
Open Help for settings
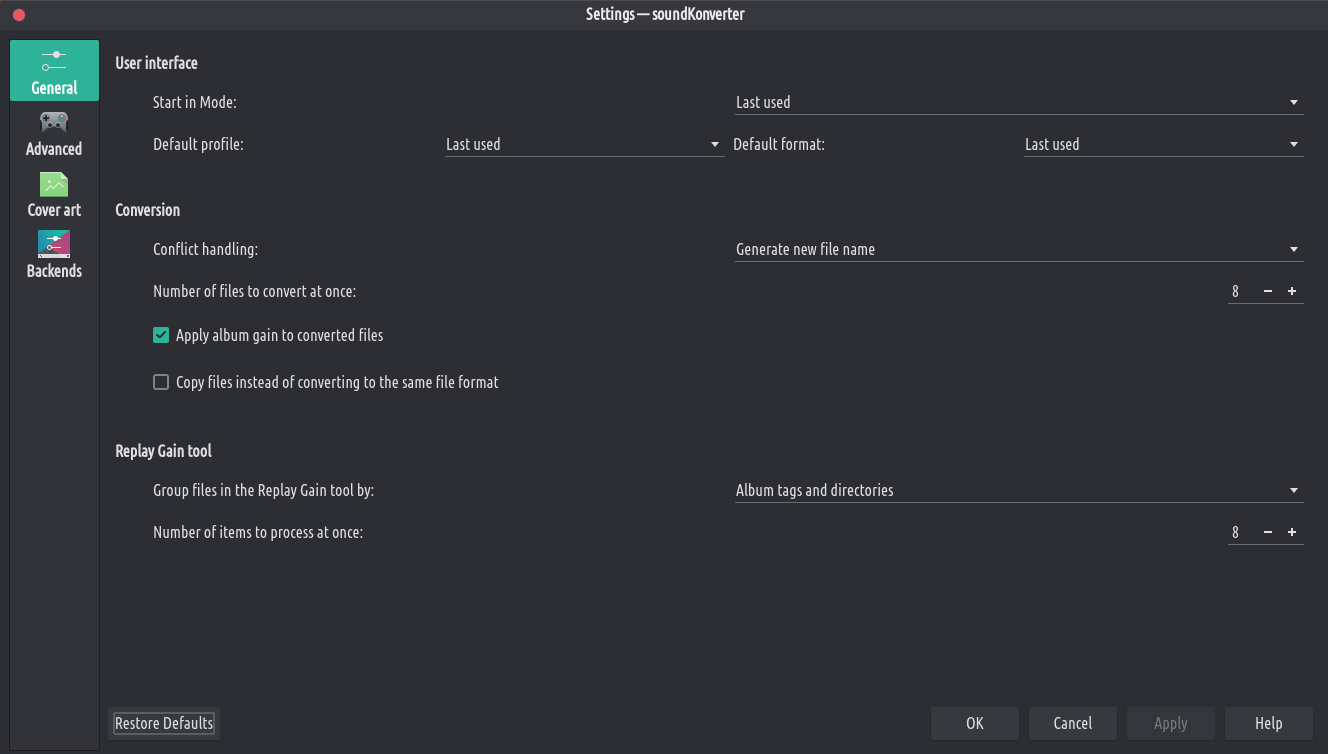pyautogui.click(x=1269, y=723)
